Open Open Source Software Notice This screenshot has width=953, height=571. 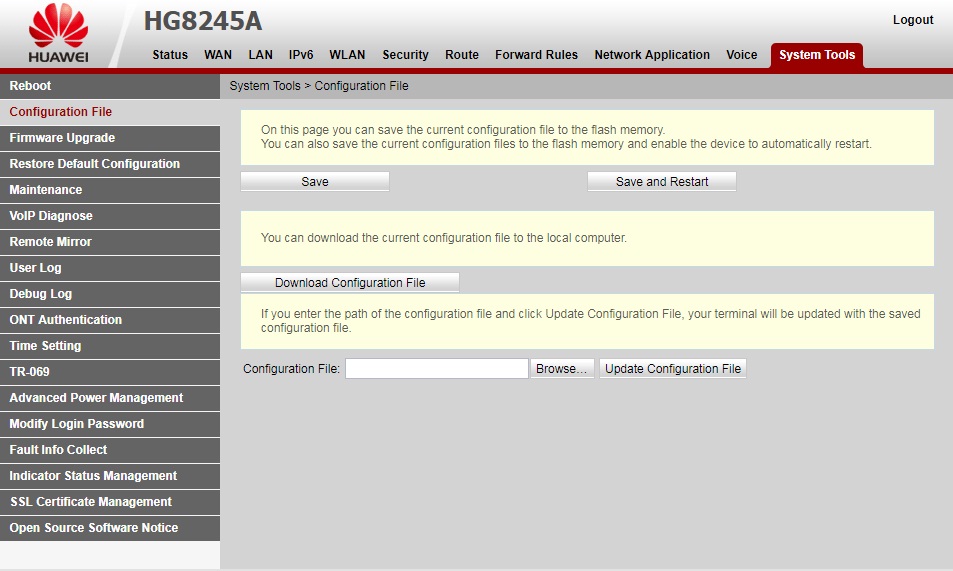[110, 528]
